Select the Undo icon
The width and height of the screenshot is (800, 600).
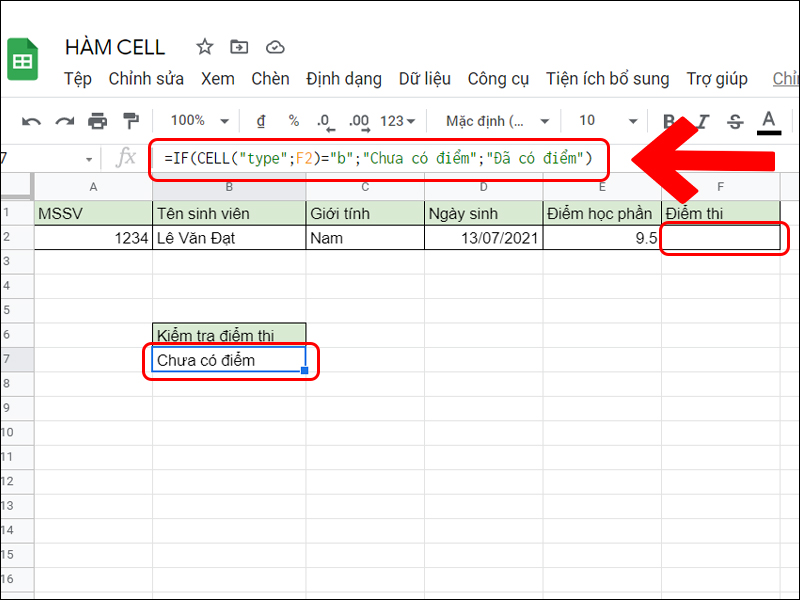coord(31,120)
